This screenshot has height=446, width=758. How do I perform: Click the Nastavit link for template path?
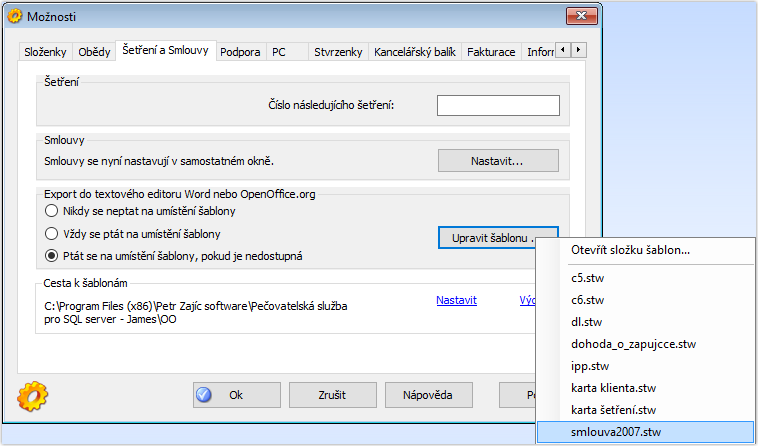[x=456, y=300]
